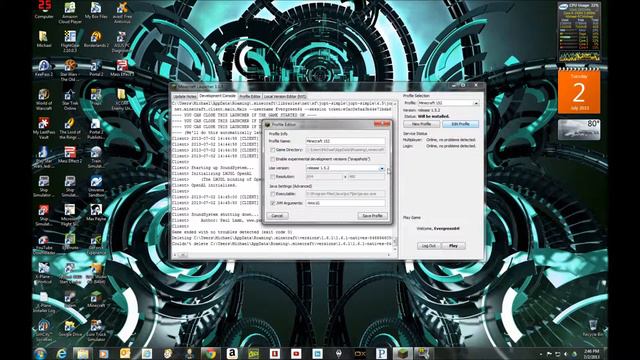Launch World of Warcraft desktop shortcut
The height and width of the screenshot is (360, 640).
click(44, 100)
